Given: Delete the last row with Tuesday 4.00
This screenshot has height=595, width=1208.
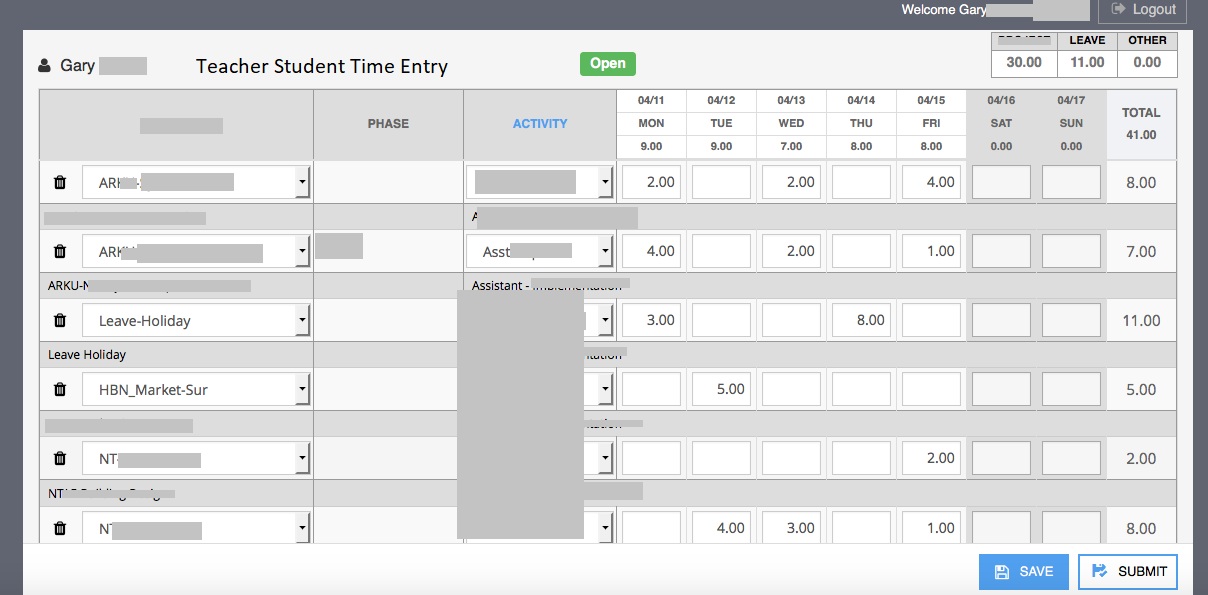Looking at the screenshot, I should coord(60,528).
